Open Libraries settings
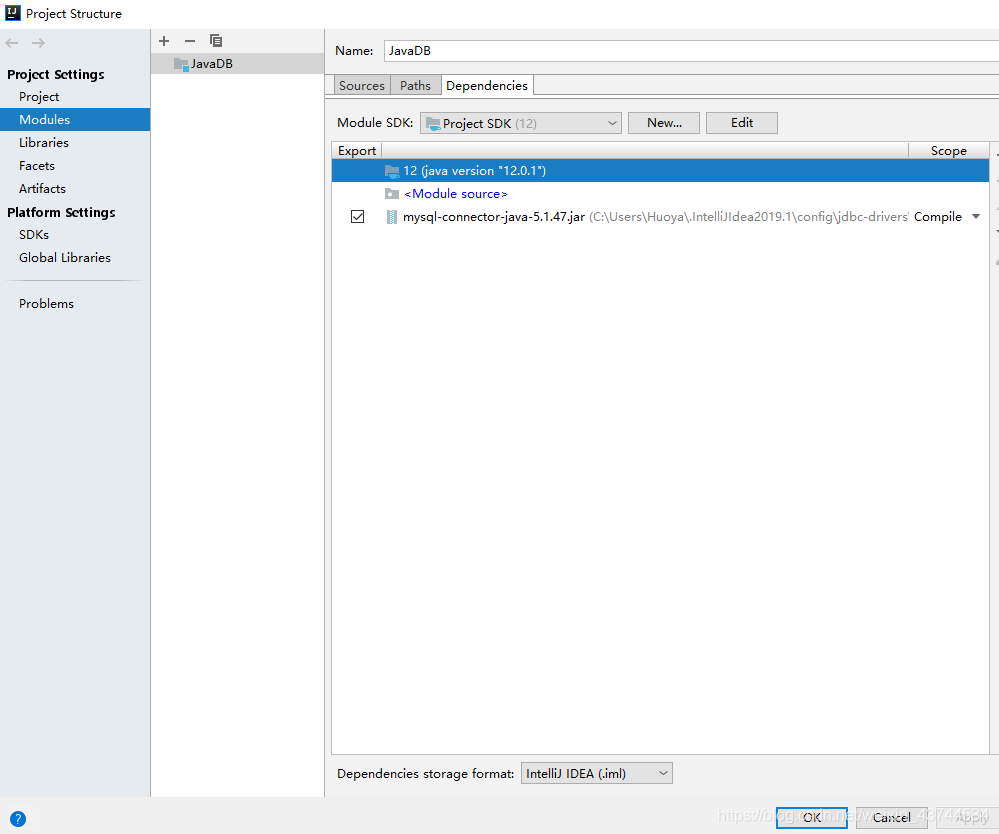Viewport: 999px width, 834px height. (x=44, y=143)
